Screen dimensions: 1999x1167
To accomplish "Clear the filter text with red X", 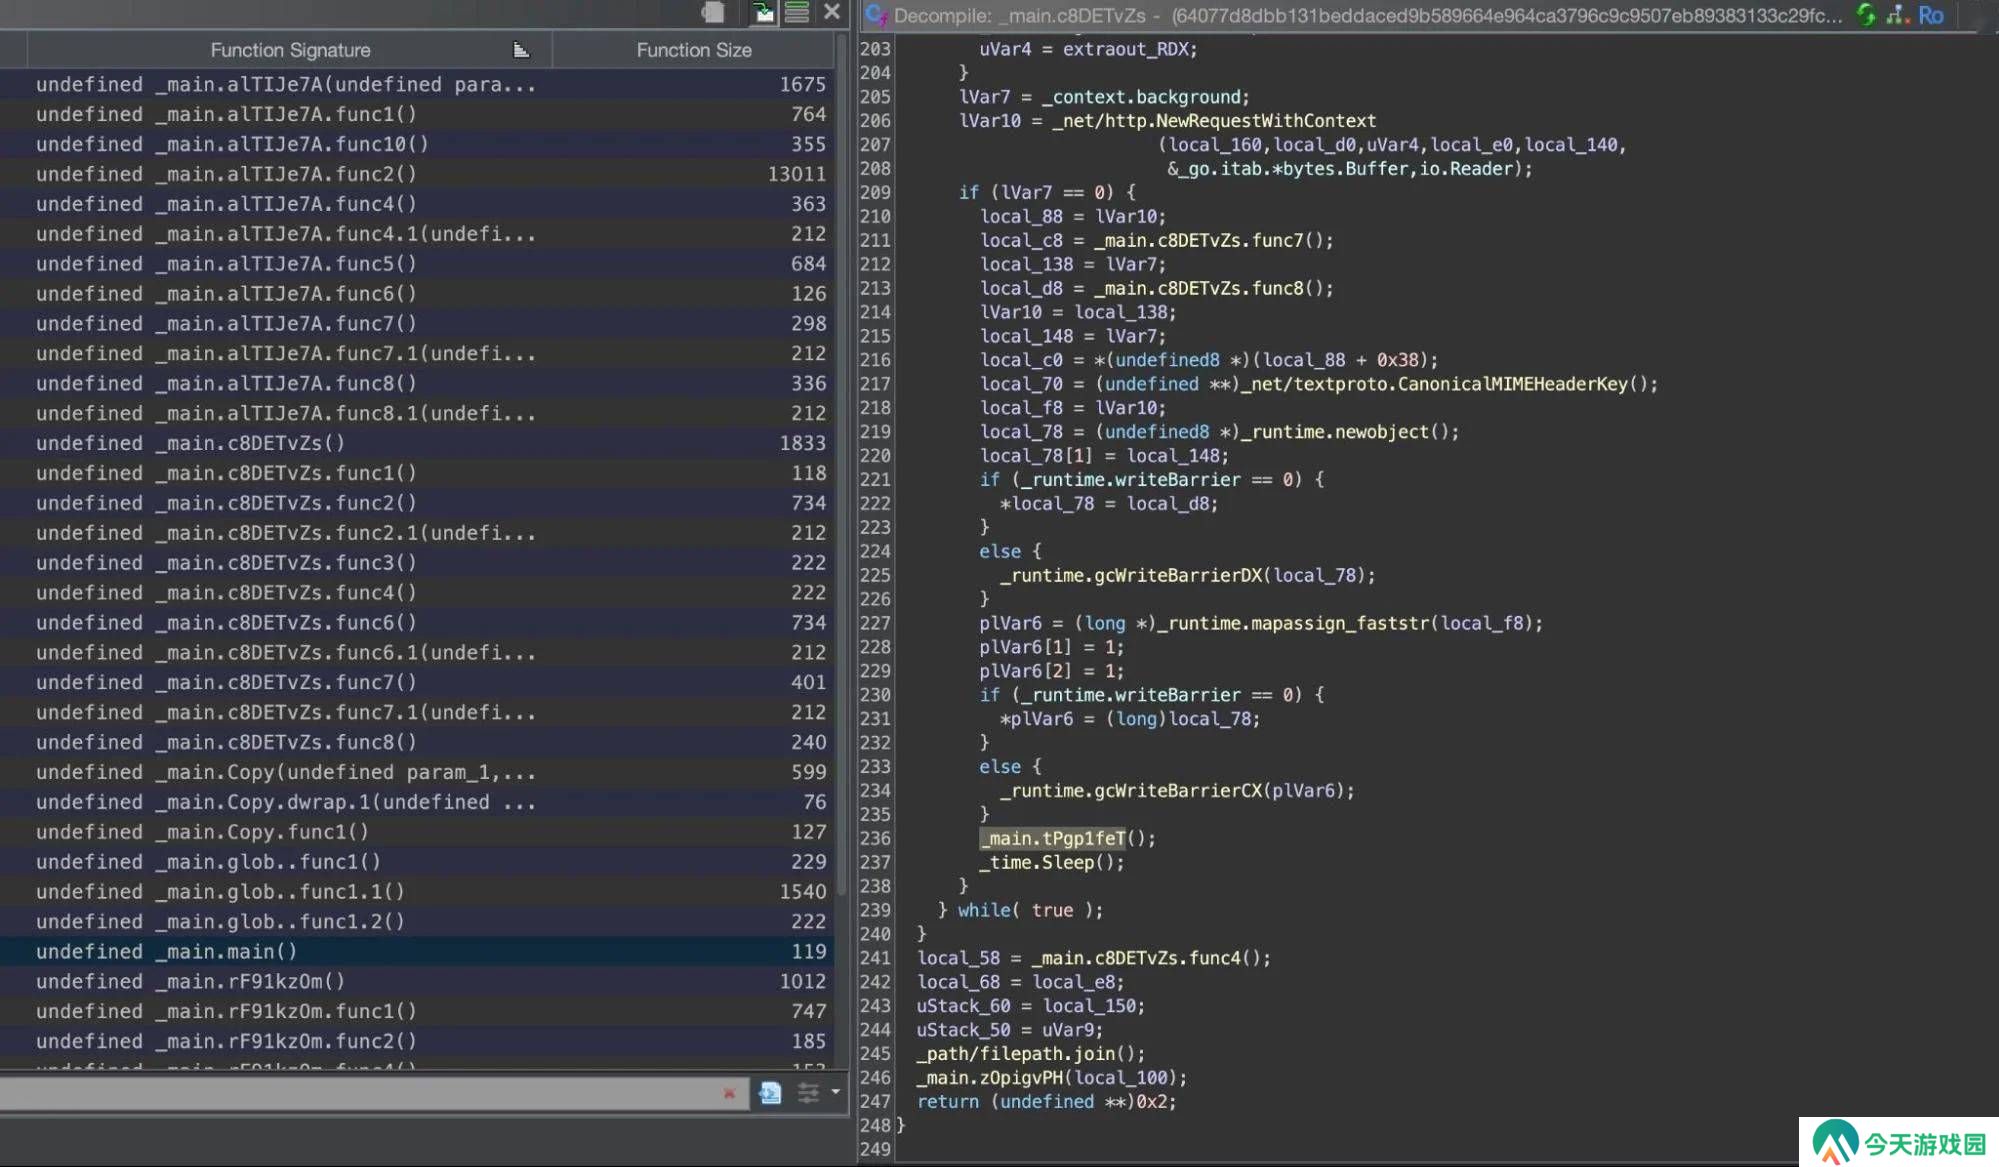I will click(x=729, y=1093).
